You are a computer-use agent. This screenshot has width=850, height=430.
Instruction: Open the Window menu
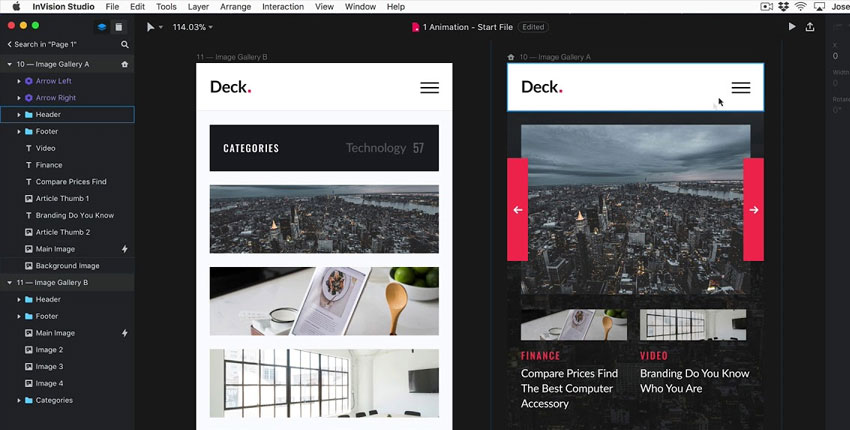tap(360, 7)
